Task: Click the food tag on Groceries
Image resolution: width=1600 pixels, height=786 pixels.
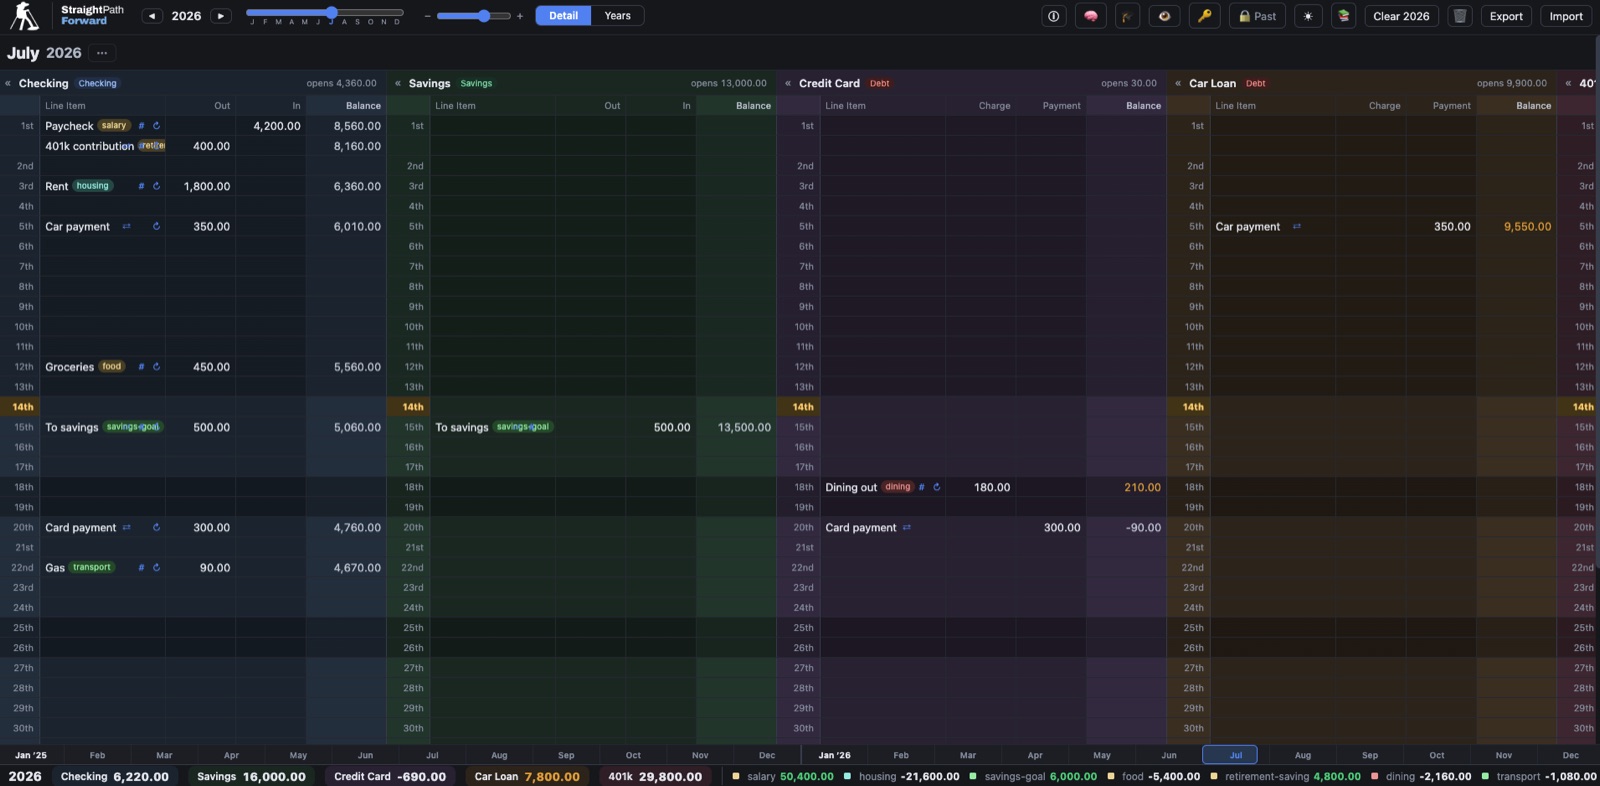Action: coord(112,367)
